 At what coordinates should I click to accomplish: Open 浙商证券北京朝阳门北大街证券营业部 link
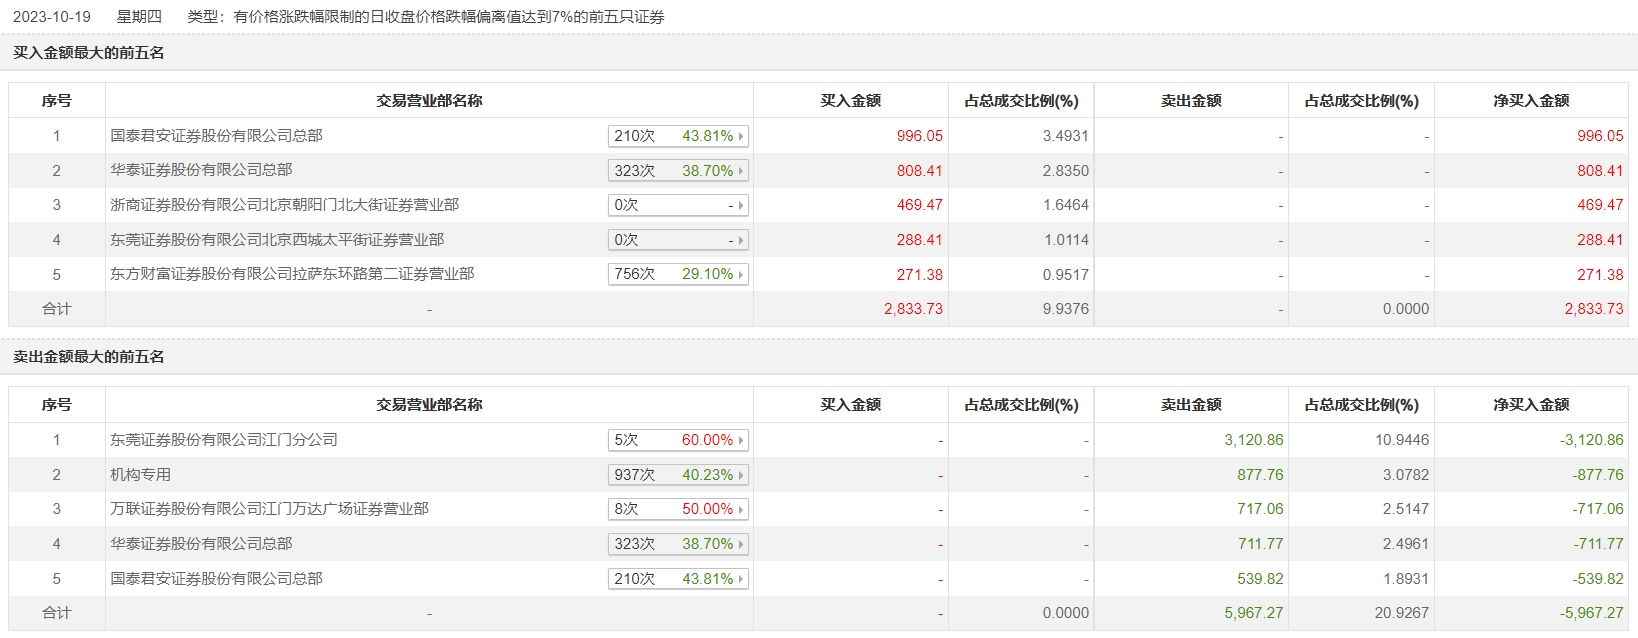[x=284, y=205]
